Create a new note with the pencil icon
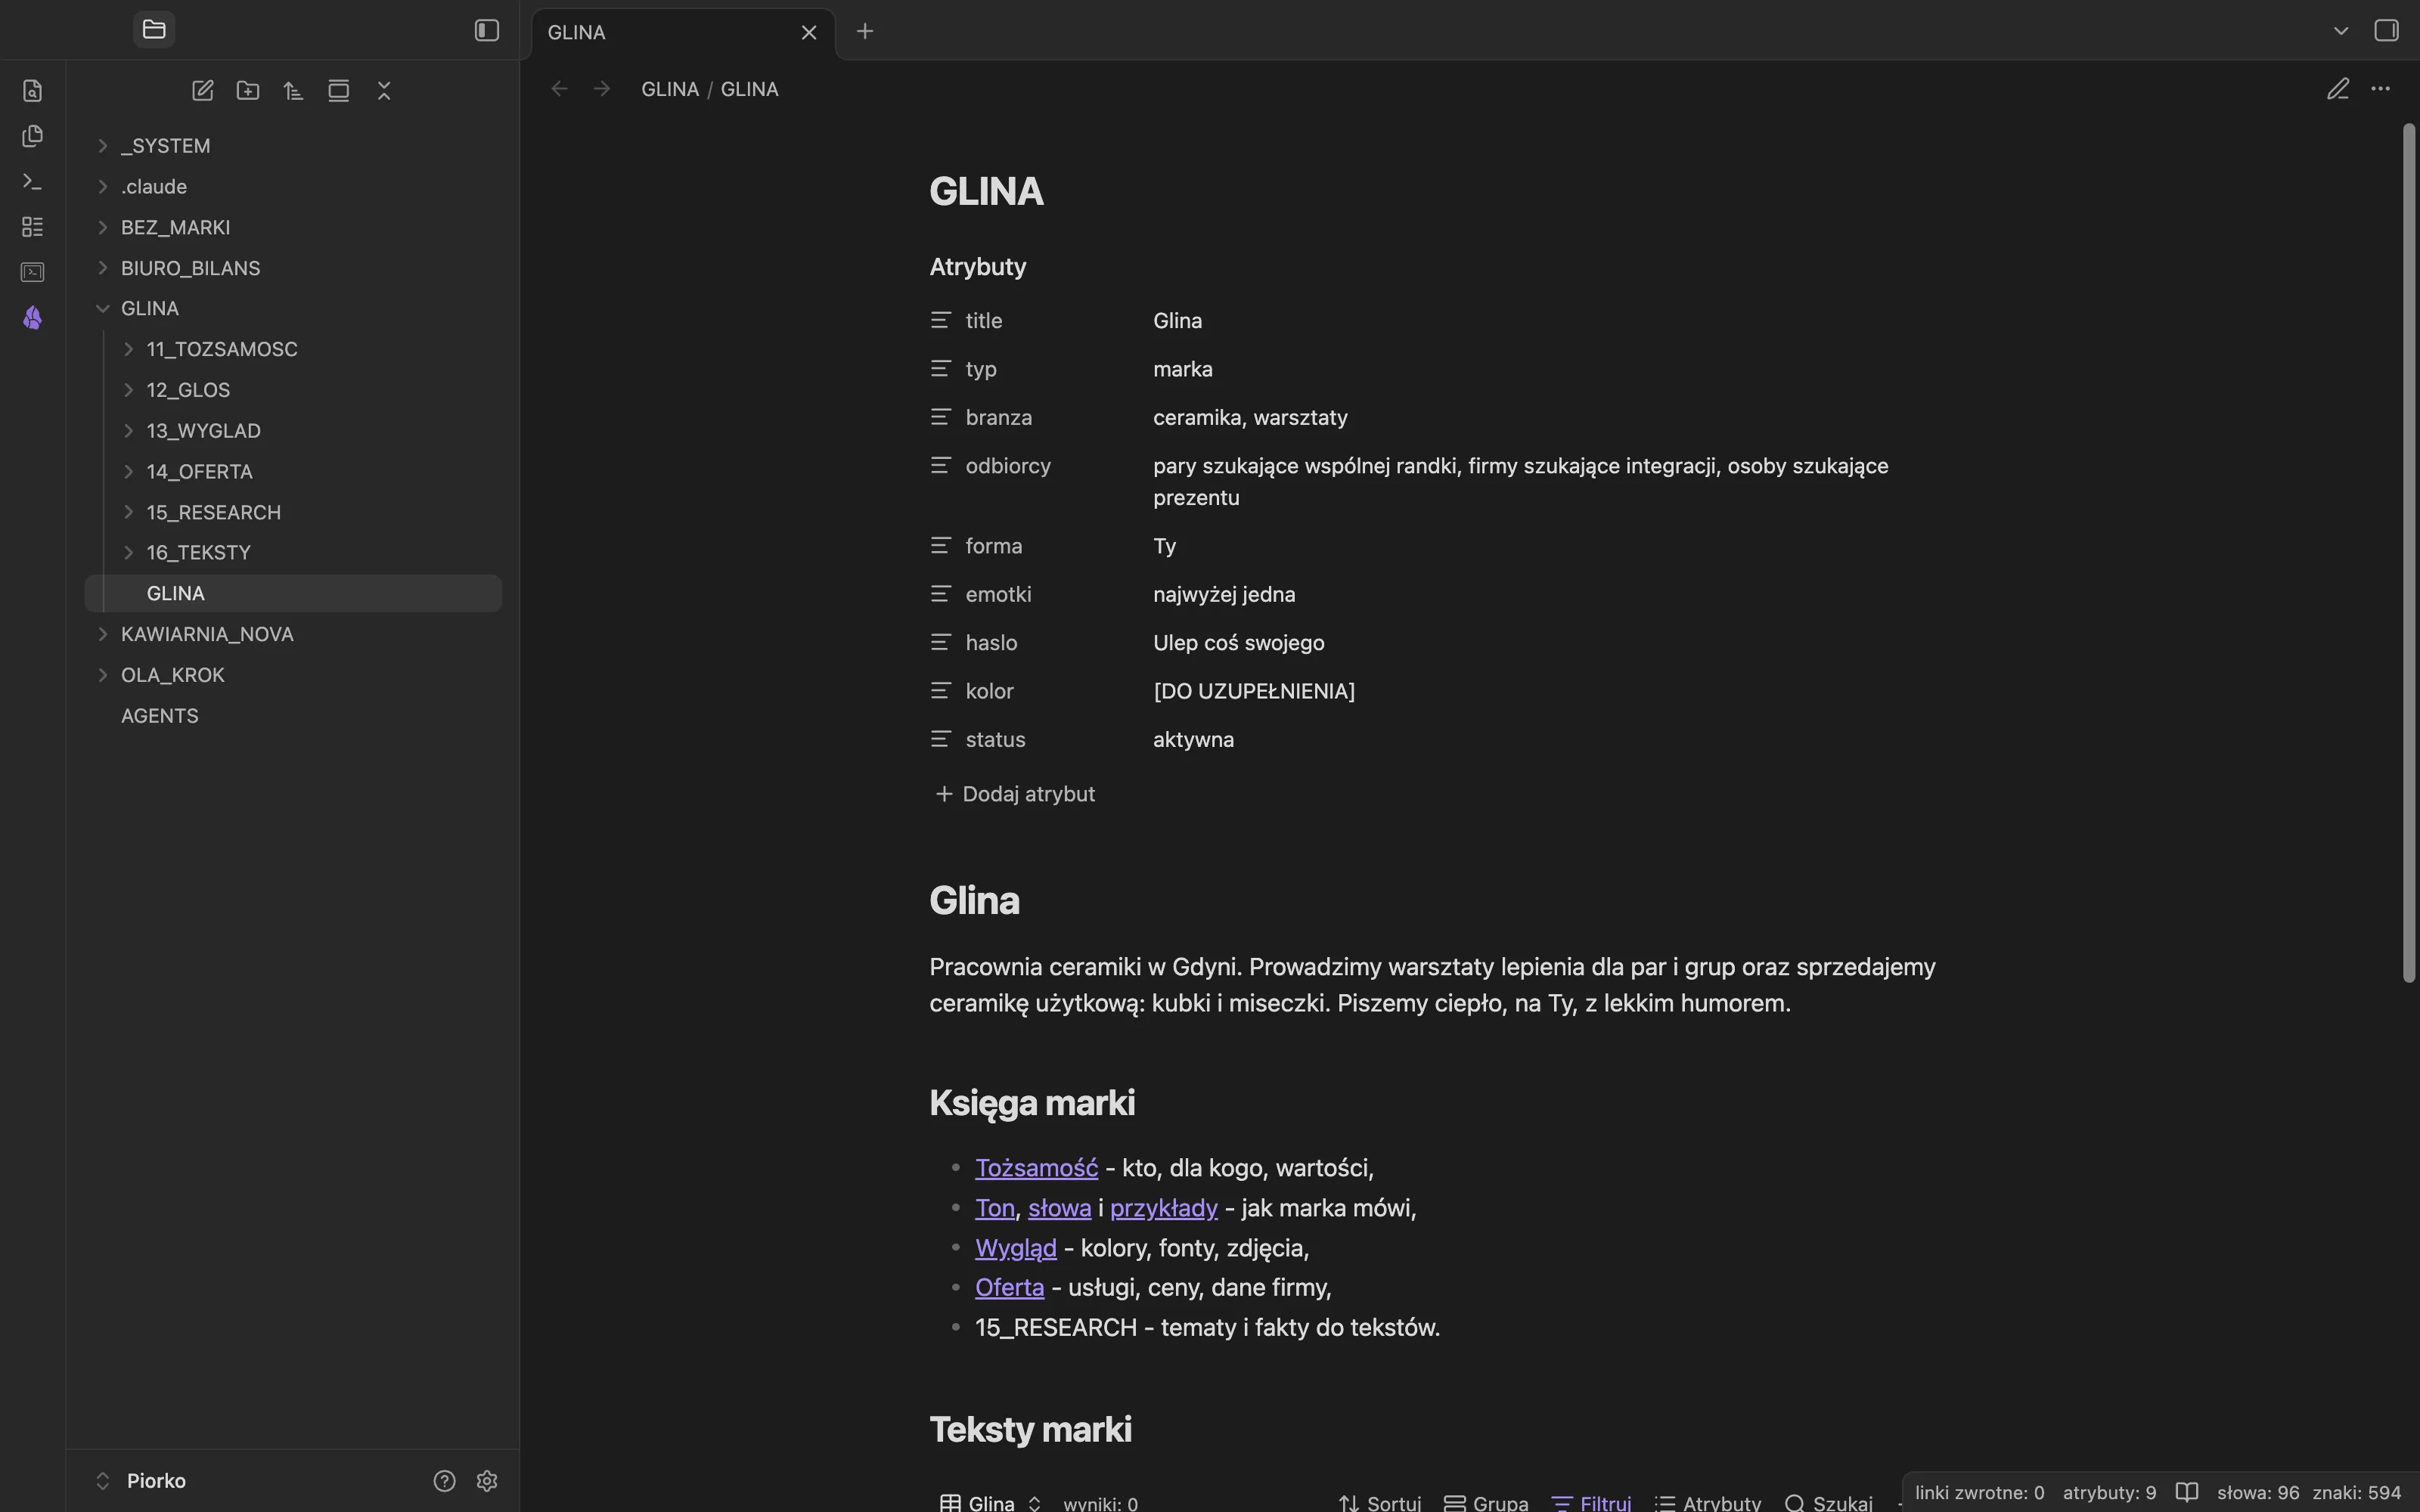 pyautogui.click(x=203, y=91)
